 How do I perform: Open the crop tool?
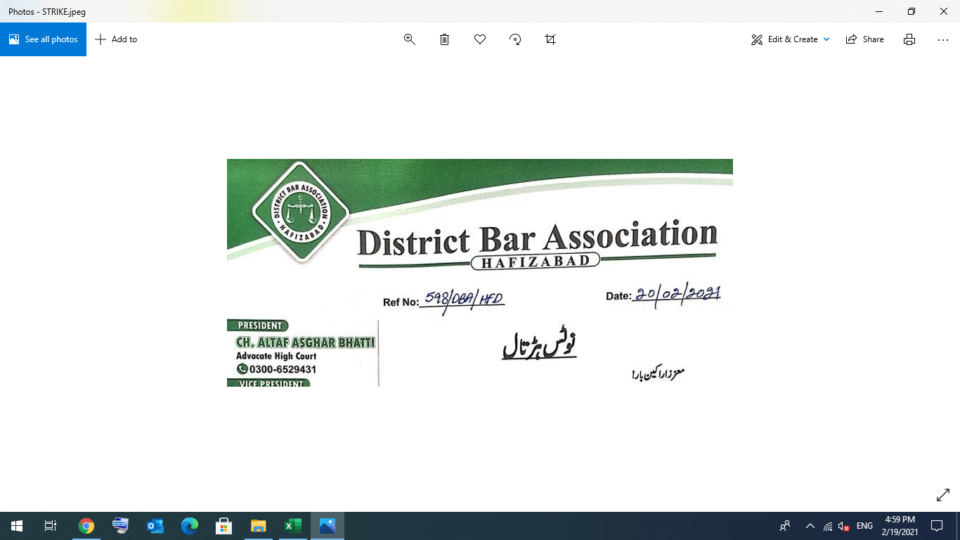point(550,39)
